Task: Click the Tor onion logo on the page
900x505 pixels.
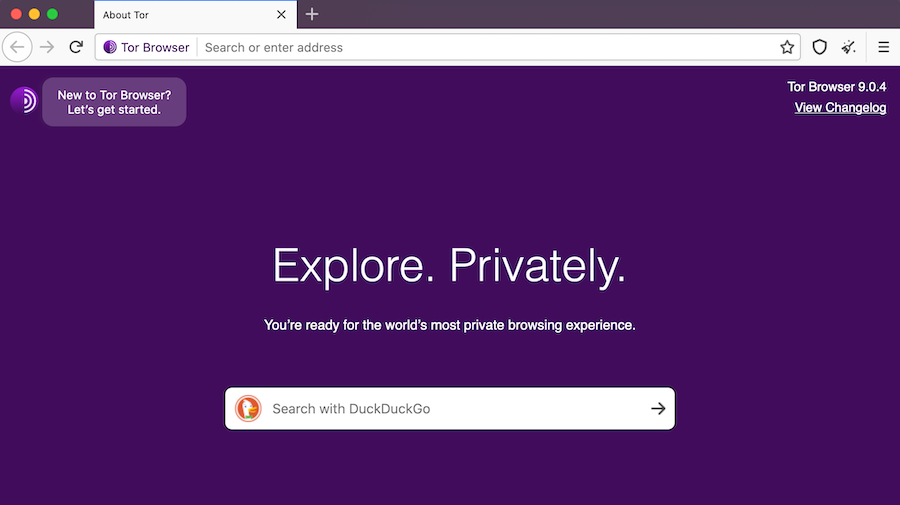Action: click(24, 100)
